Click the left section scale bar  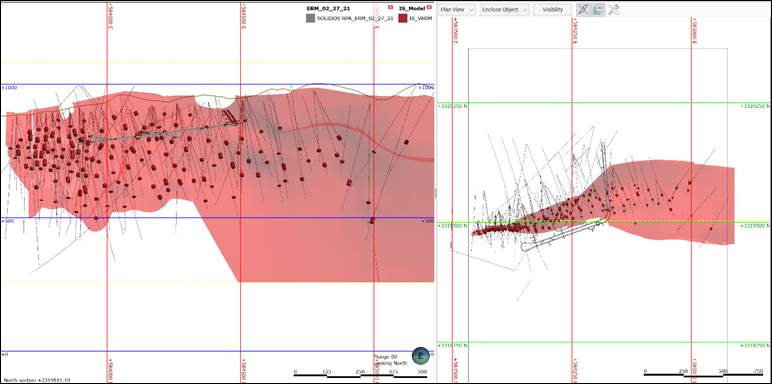[358, 375]
